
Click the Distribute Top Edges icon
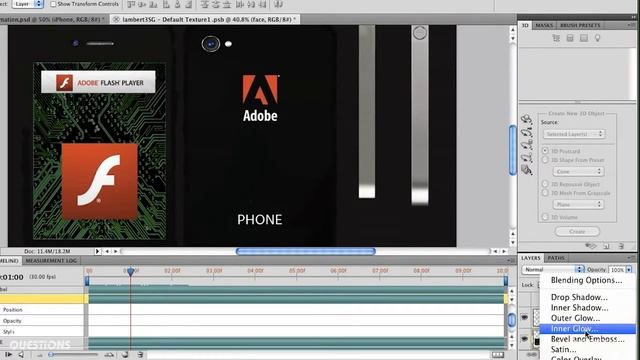(x=205, y=4)
